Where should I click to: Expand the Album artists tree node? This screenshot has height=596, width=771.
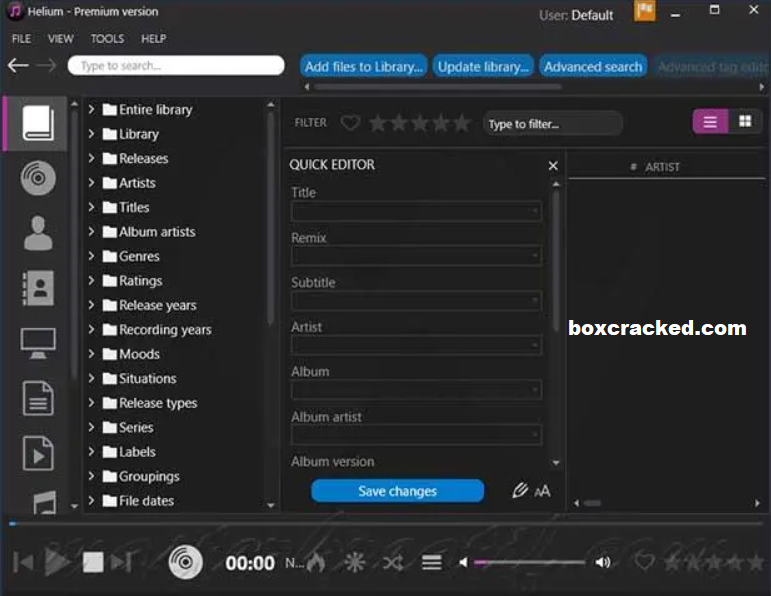[91, 232]
